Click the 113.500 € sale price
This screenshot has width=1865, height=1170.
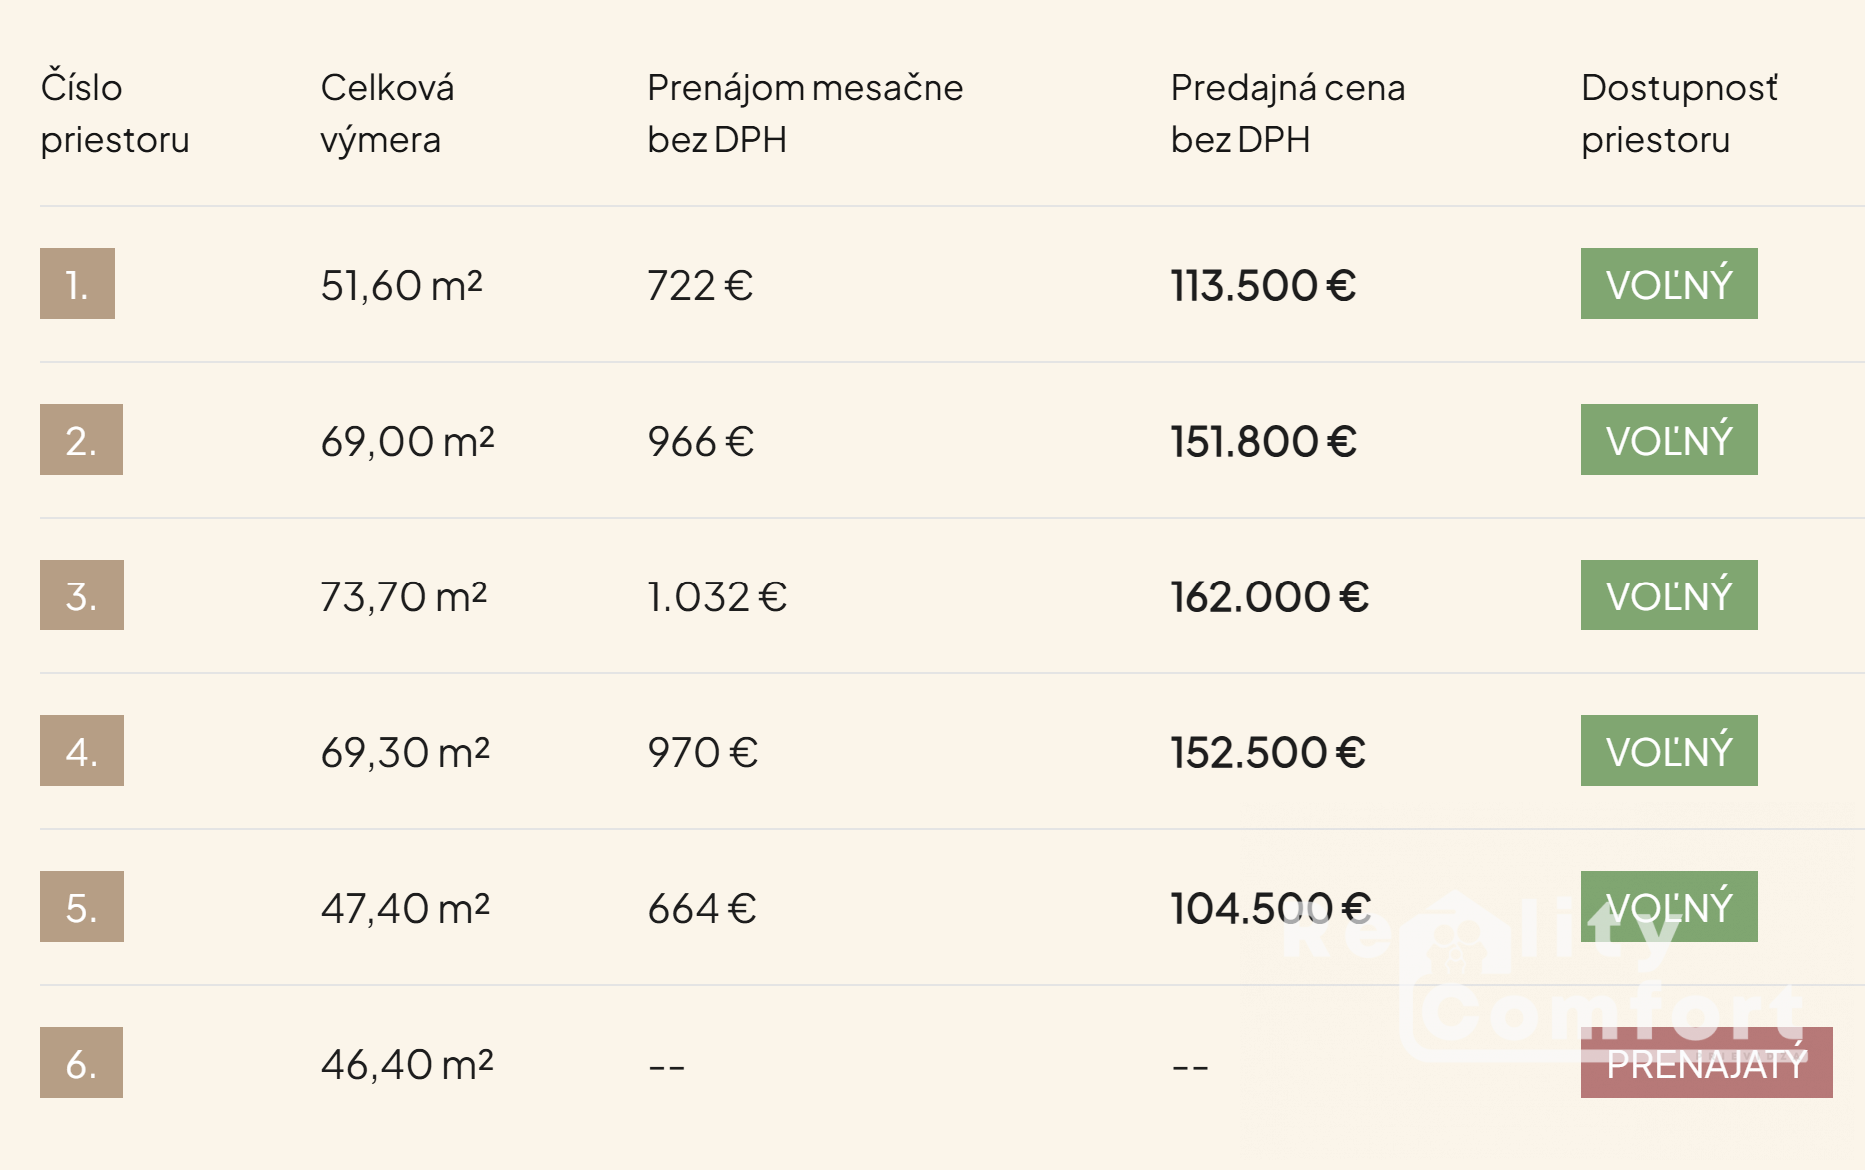tap(1263, 285)
